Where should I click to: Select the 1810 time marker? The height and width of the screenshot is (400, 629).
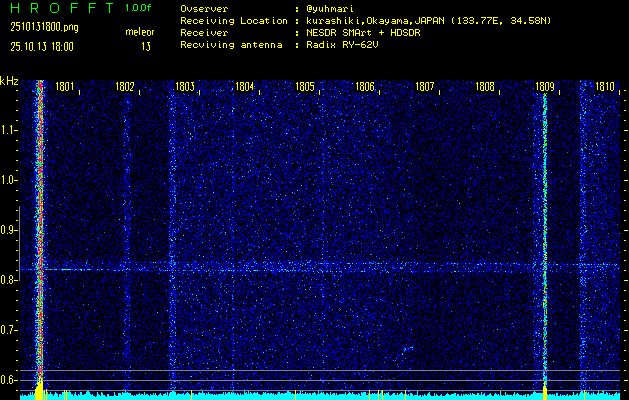[x=604, y=87]
